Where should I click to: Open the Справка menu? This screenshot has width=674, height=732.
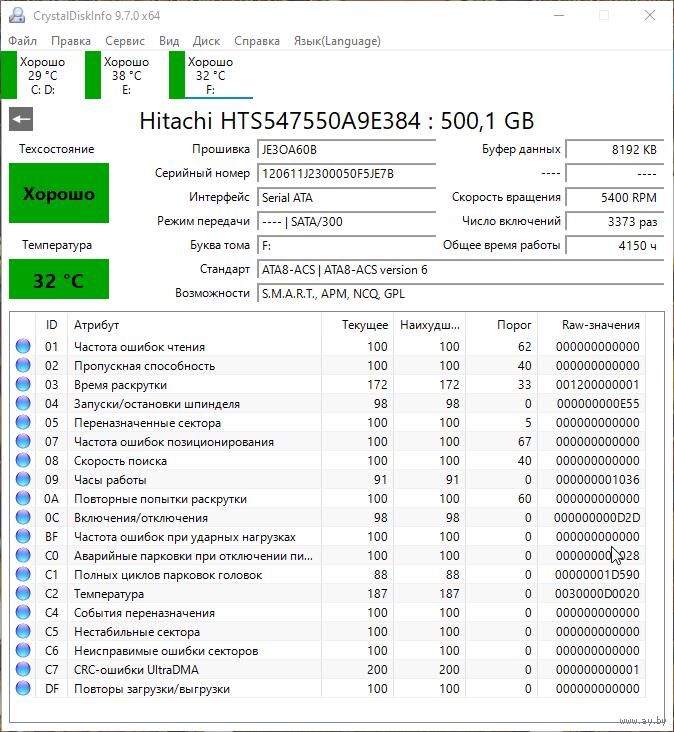point(257,41)
